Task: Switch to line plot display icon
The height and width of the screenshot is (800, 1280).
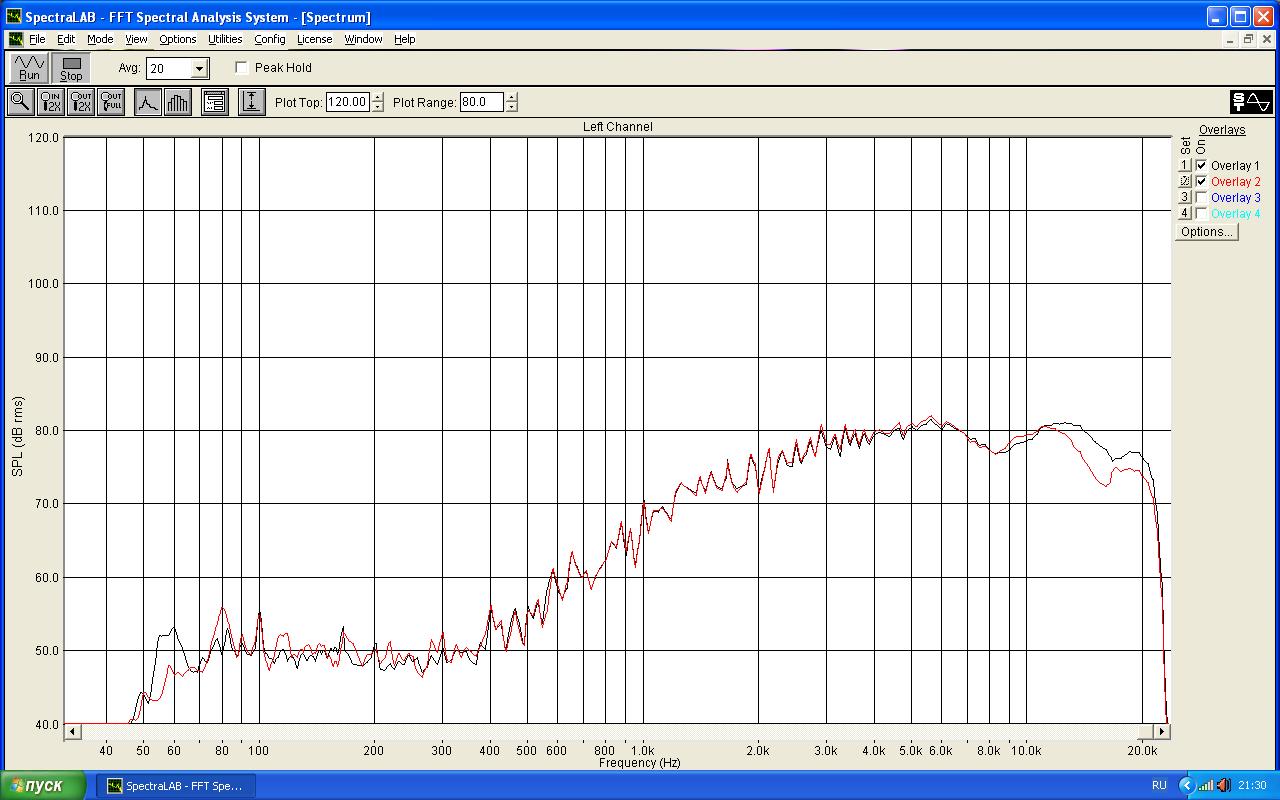Action: click(148, 102)
